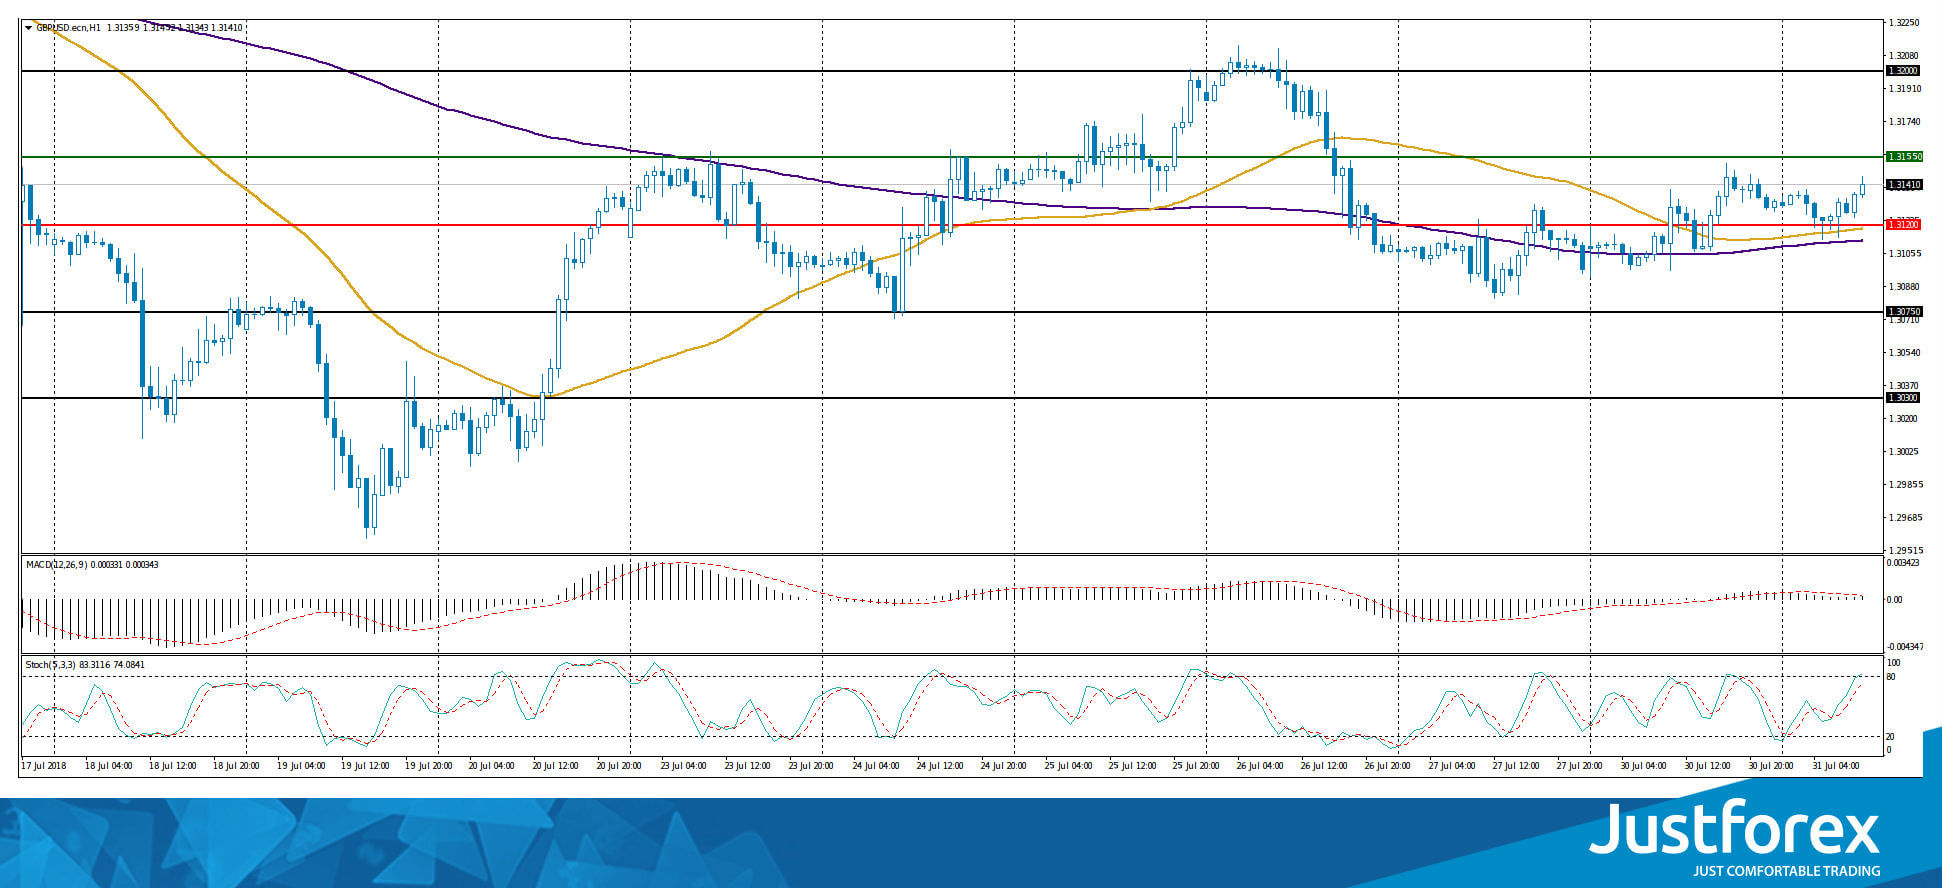Click the current price label 1.31410
Screen dimensions: 1942x888
tap(1904, 185)
